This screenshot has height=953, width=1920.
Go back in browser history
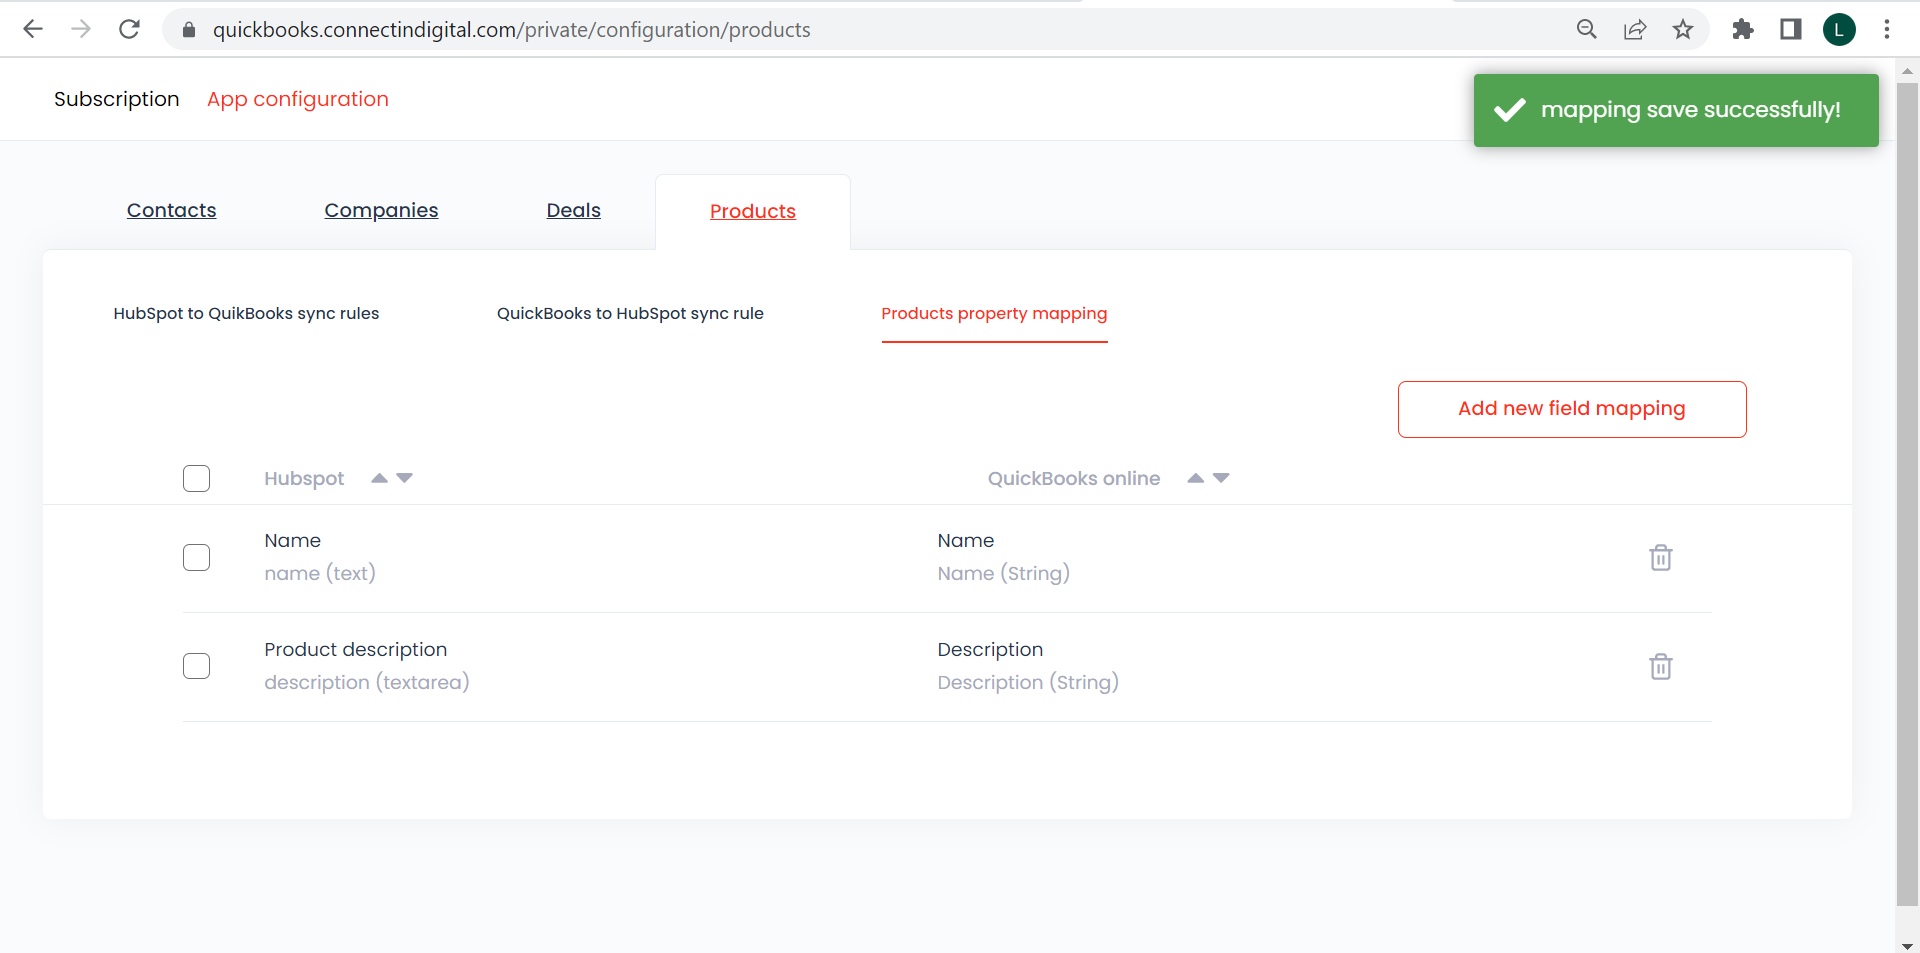[x=33, y=29]
